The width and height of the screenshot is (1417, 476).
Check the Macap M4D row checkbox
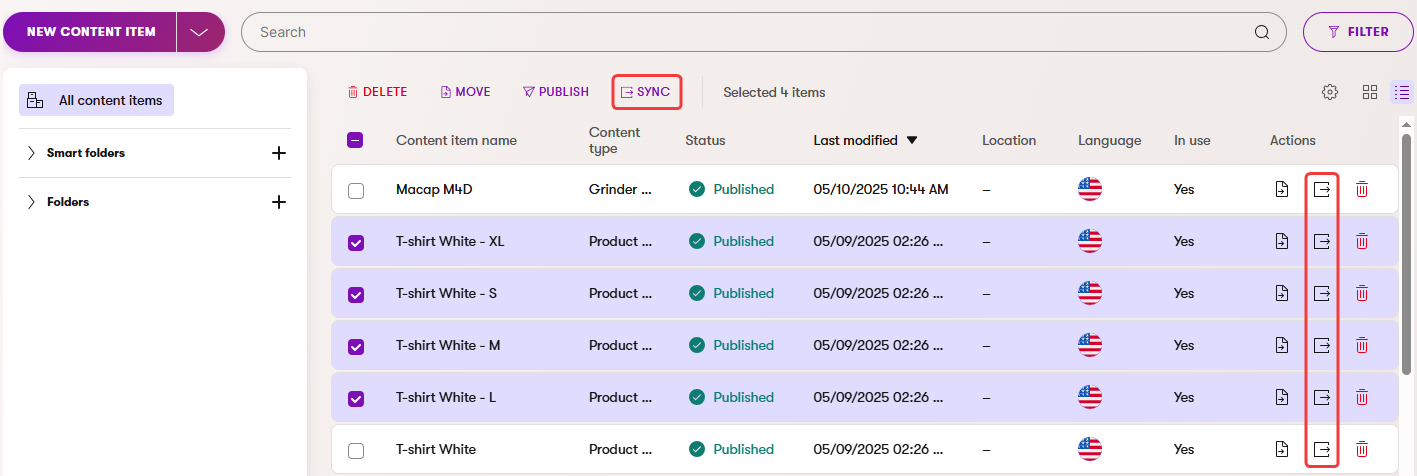(356, 190)
